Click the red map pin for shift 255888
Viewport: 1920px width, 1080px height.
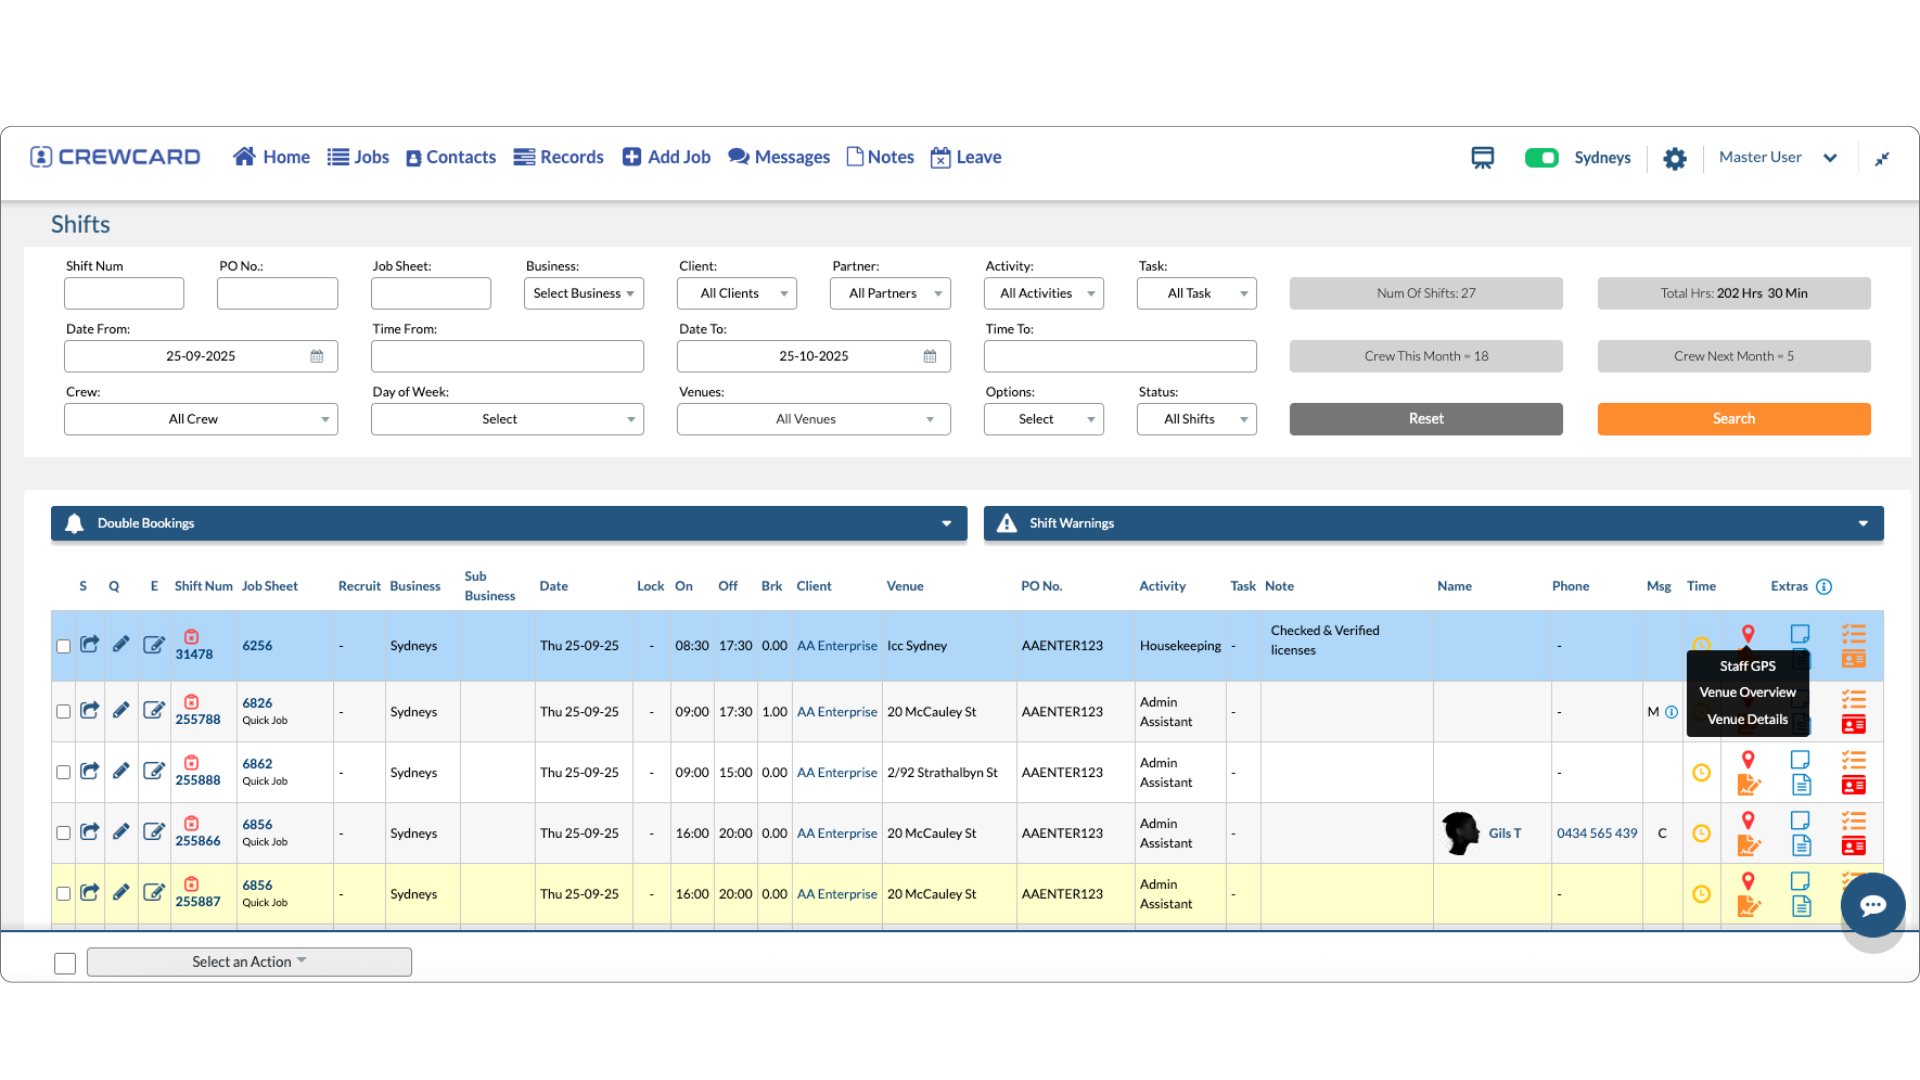(x=1748, y=760)
